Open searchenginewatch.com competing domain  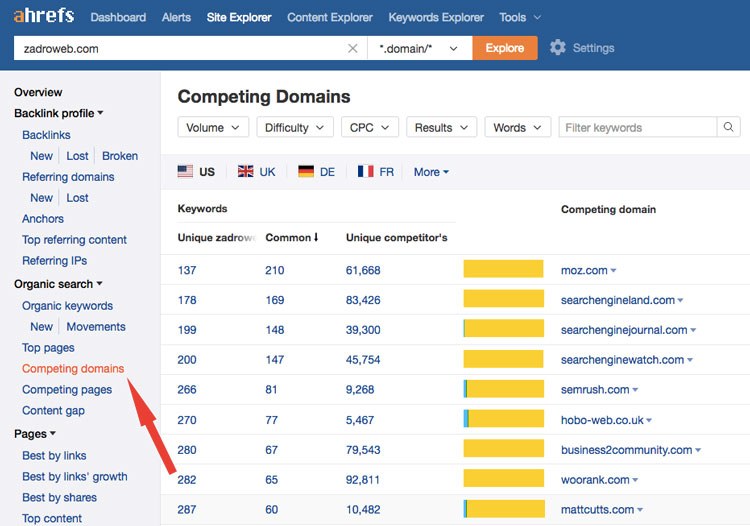[622, 360]
